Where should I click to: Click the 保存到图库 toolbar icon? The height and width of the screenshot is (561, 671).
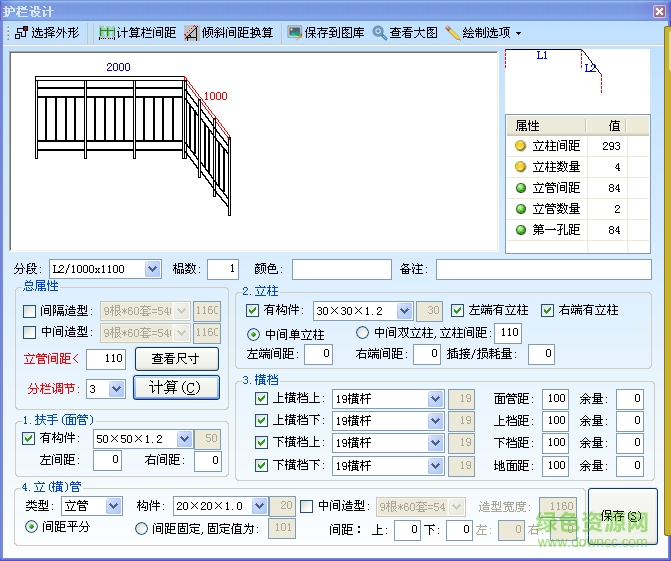coord(294,33)
